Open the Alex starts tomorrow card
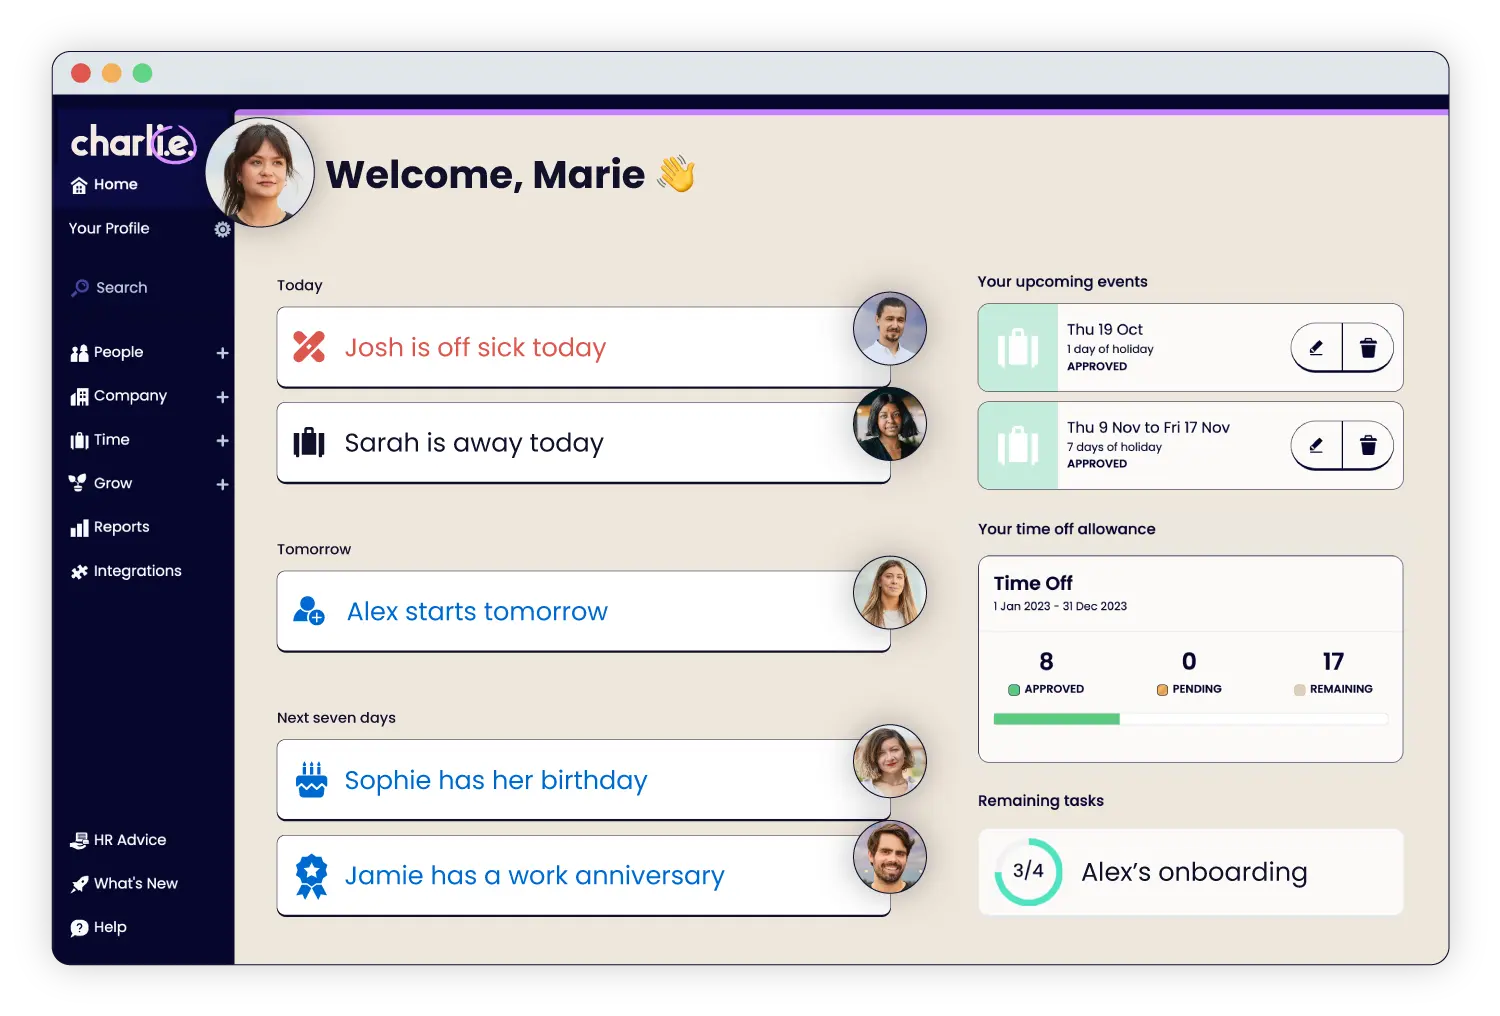The width and height of the screenshot is (1500, 1016). tap(583, 611)
